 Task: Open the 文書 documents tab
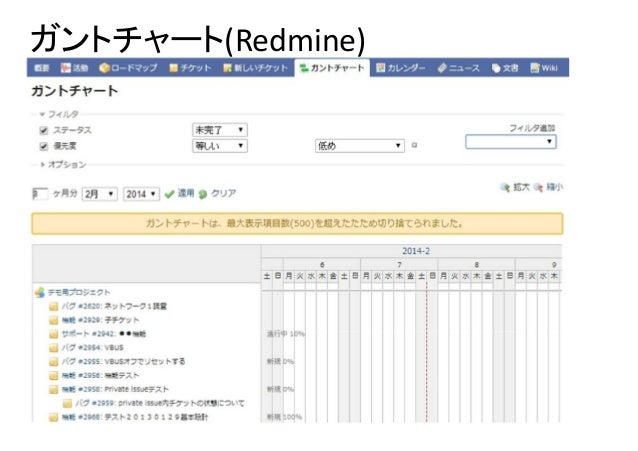click(505, 68)
